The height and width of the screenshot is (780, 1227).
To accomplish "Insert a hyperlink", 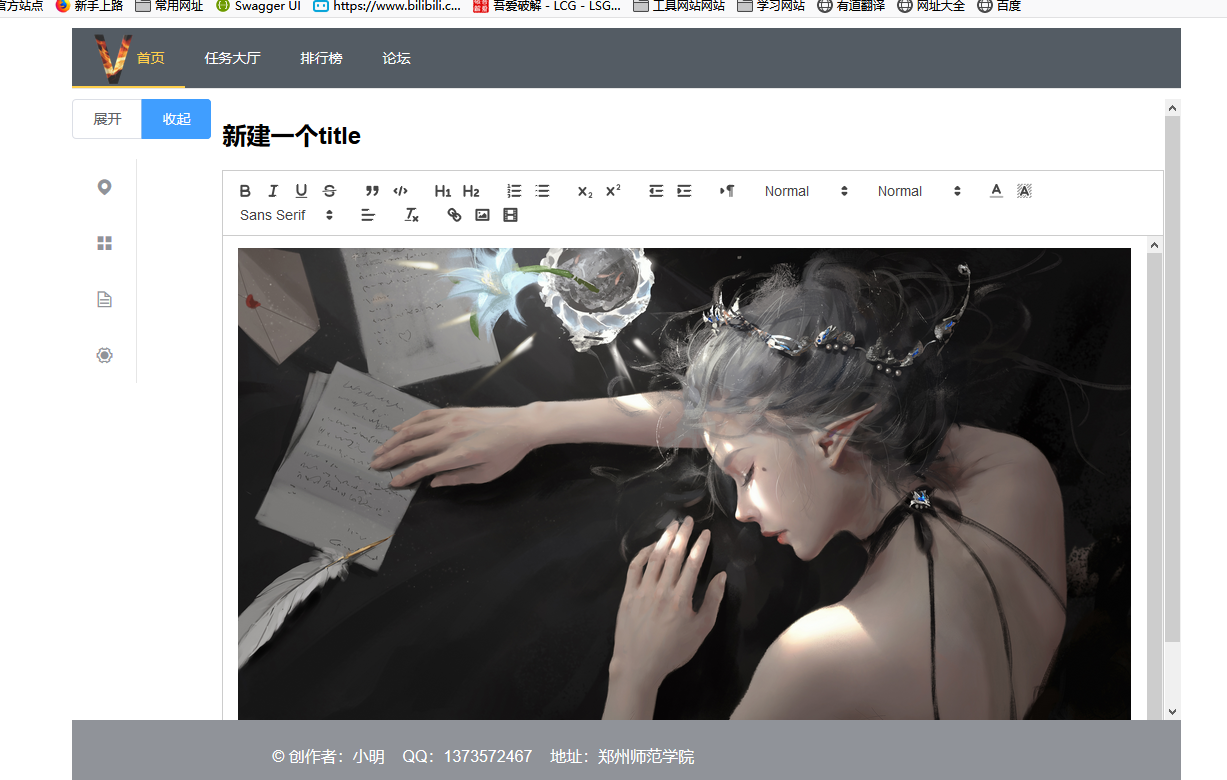I will point(454,215).
